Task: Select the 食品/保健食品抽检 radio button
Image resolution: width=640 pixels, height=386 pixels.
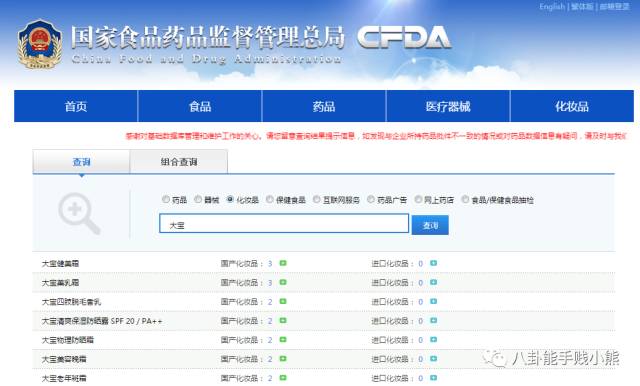Action: pyautogui.click(x=465, y=199)
